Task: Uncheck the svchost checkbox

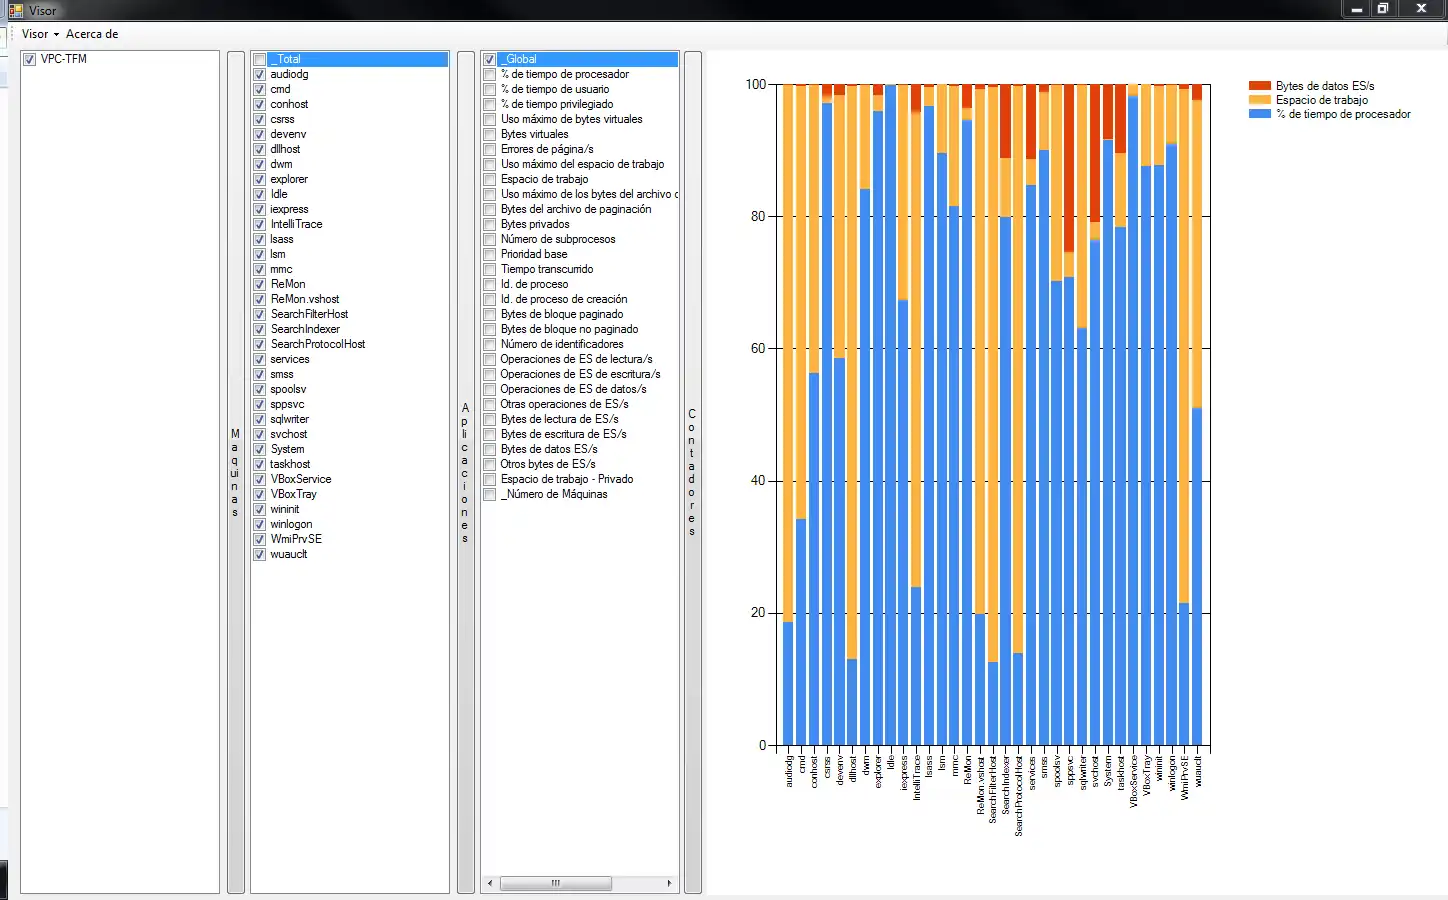Action: [260, 434]
